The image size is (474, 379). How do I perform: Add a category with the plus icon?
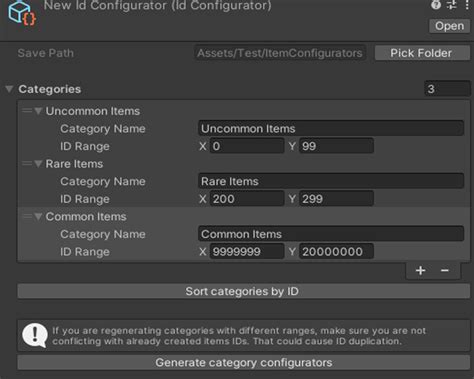[421, 270]
